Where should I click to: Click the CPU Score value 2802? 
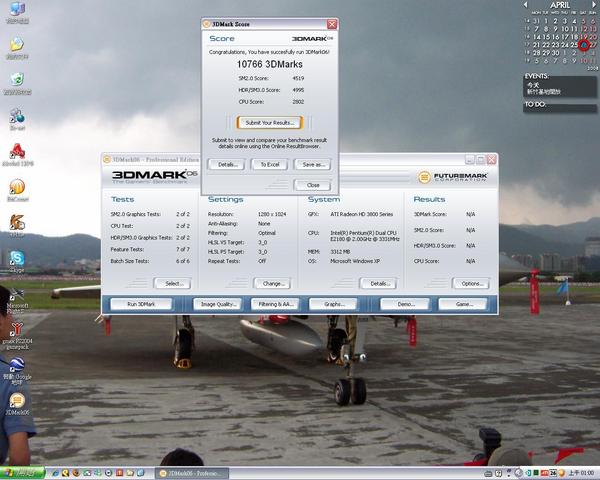tap(298, 102)
